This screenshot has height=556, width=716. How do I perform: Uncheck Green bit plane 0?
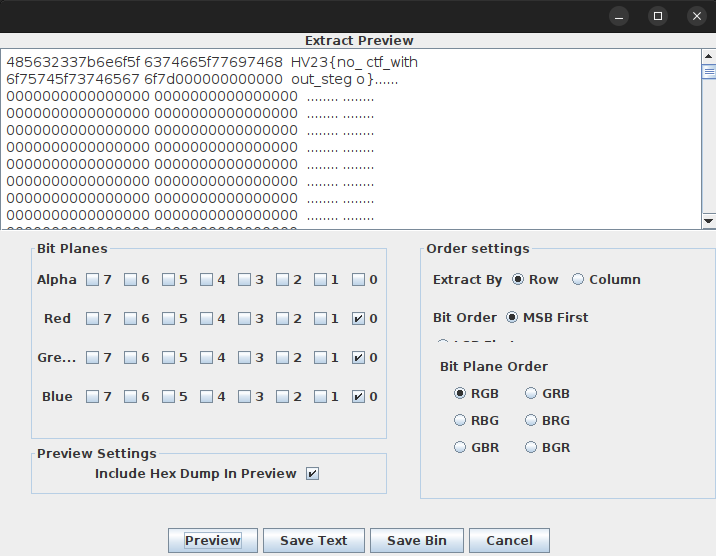coord(359,358)
